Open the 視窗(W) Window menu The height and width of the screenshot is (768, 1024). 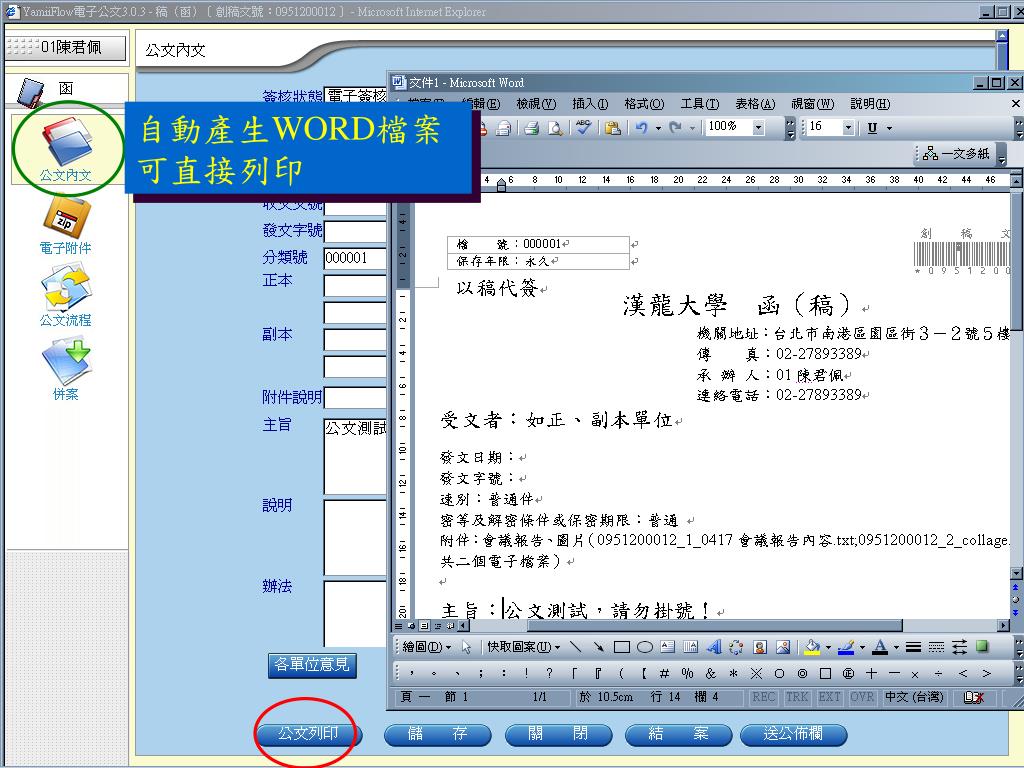812,104
